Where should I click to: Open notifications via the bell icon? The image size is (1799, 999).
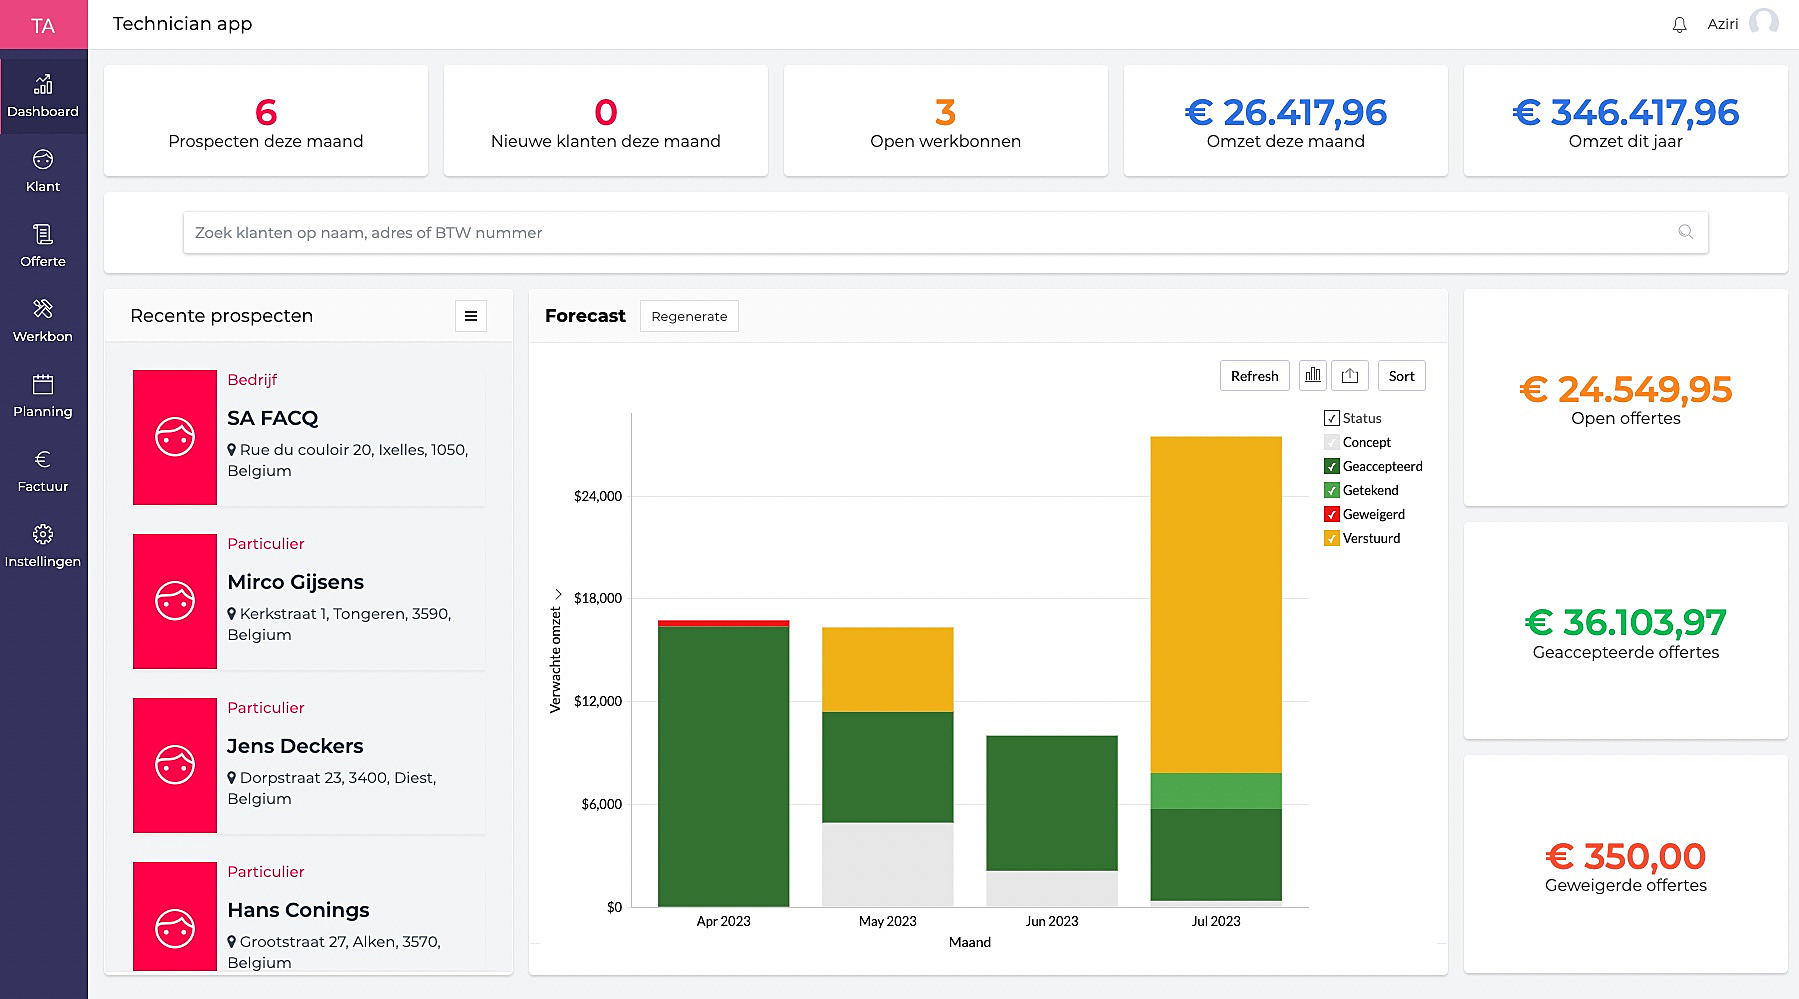[1680, 23]
